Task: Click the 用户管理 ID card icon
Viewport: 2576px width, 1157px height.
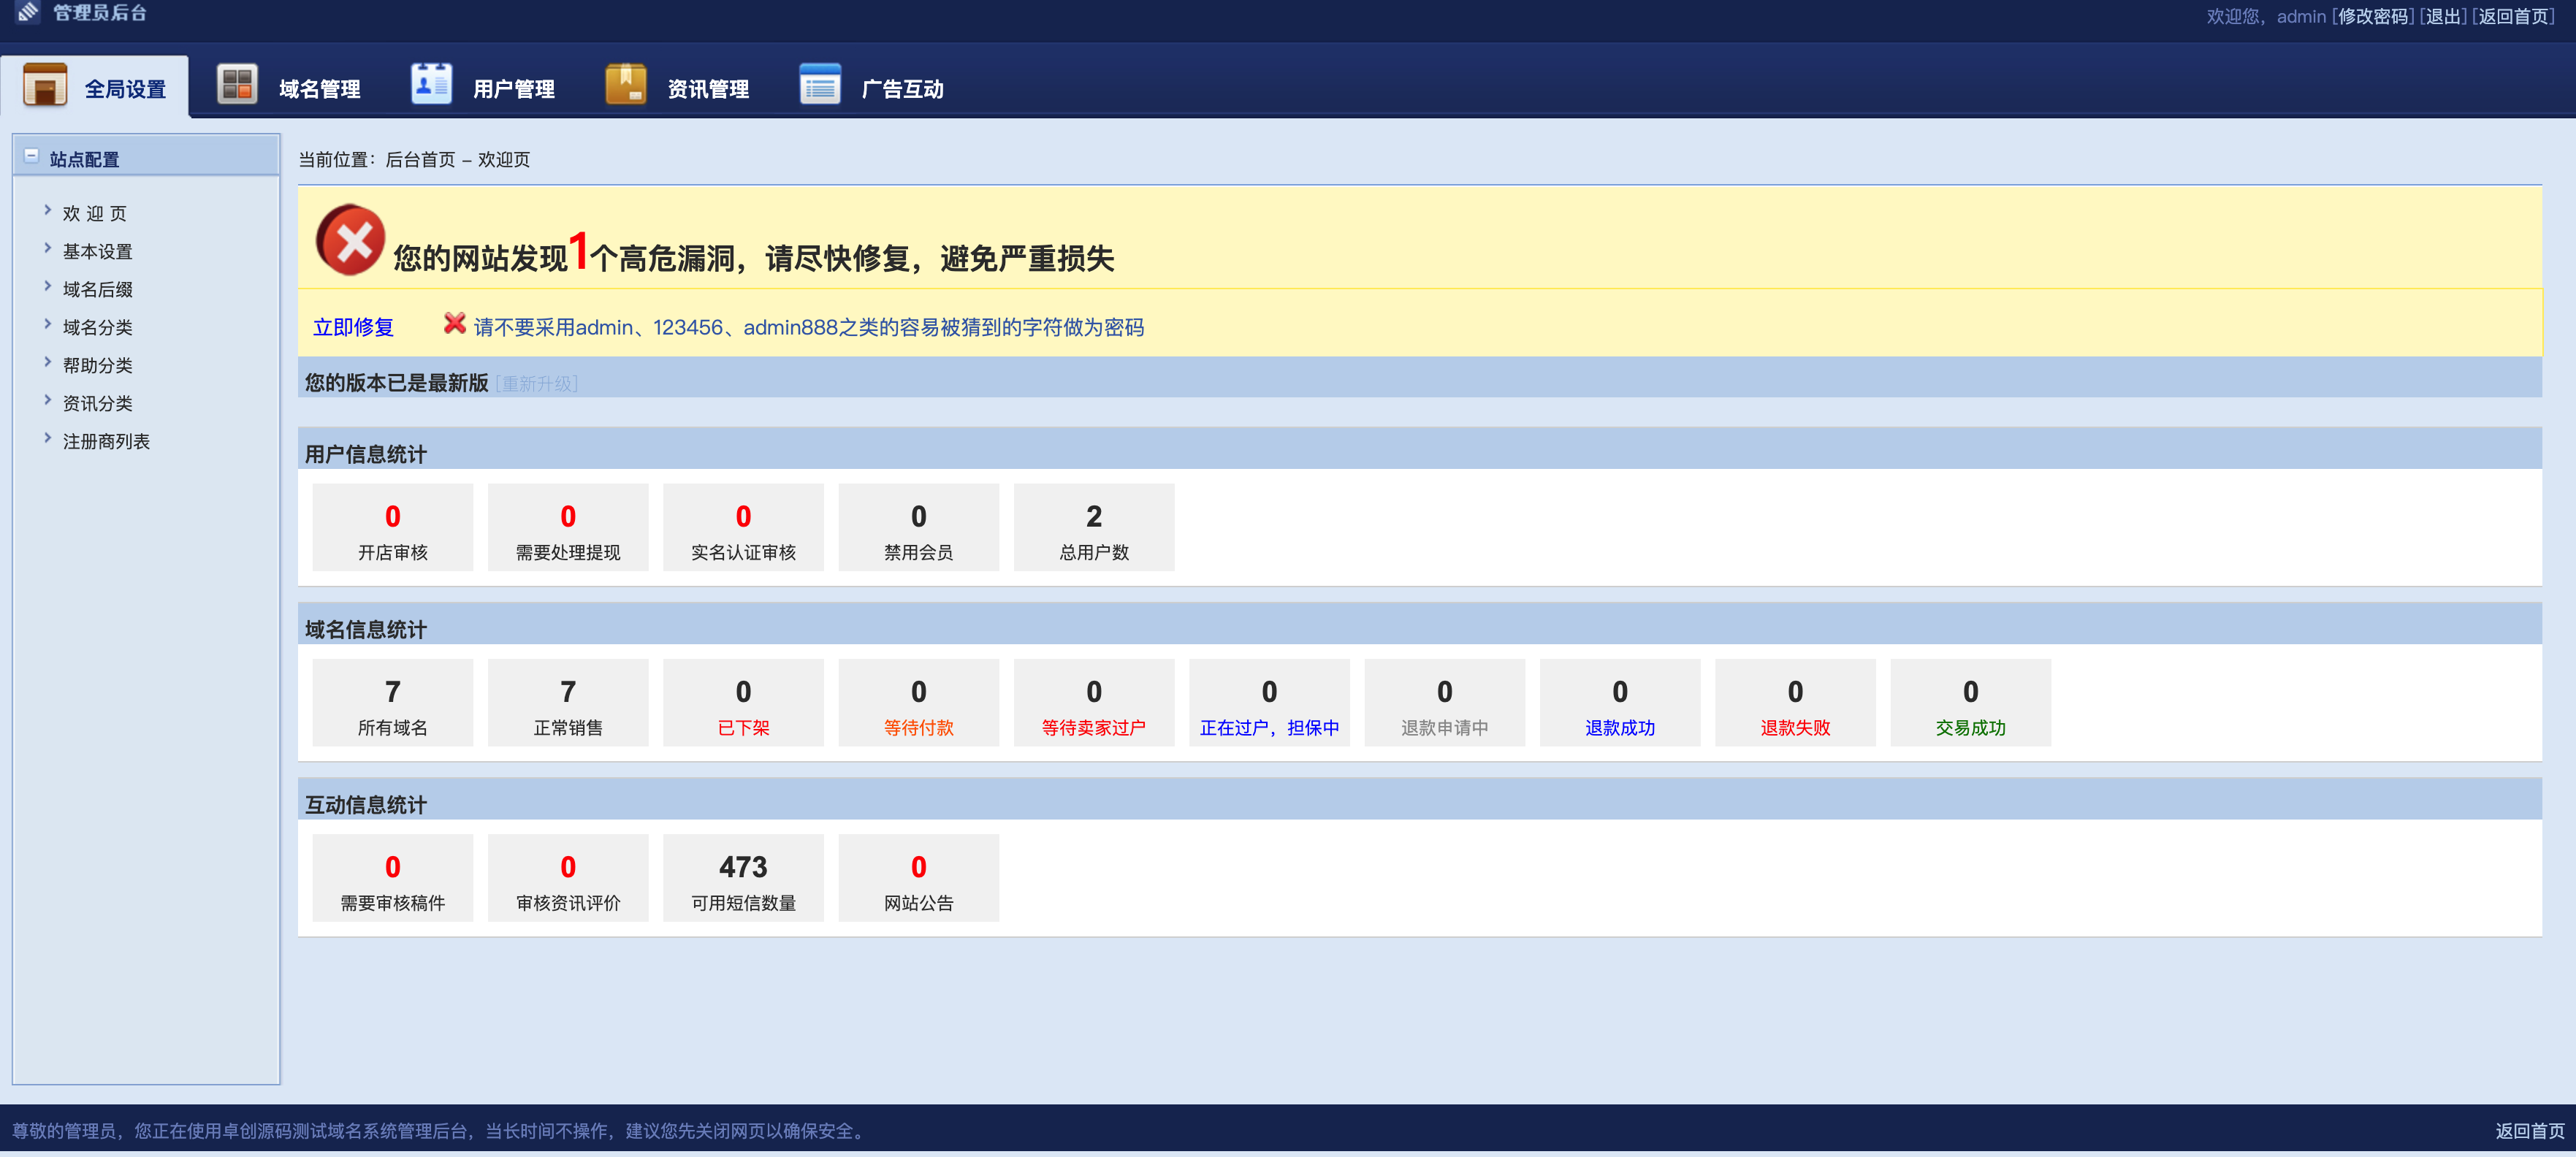Action: (x=431, y=84)
